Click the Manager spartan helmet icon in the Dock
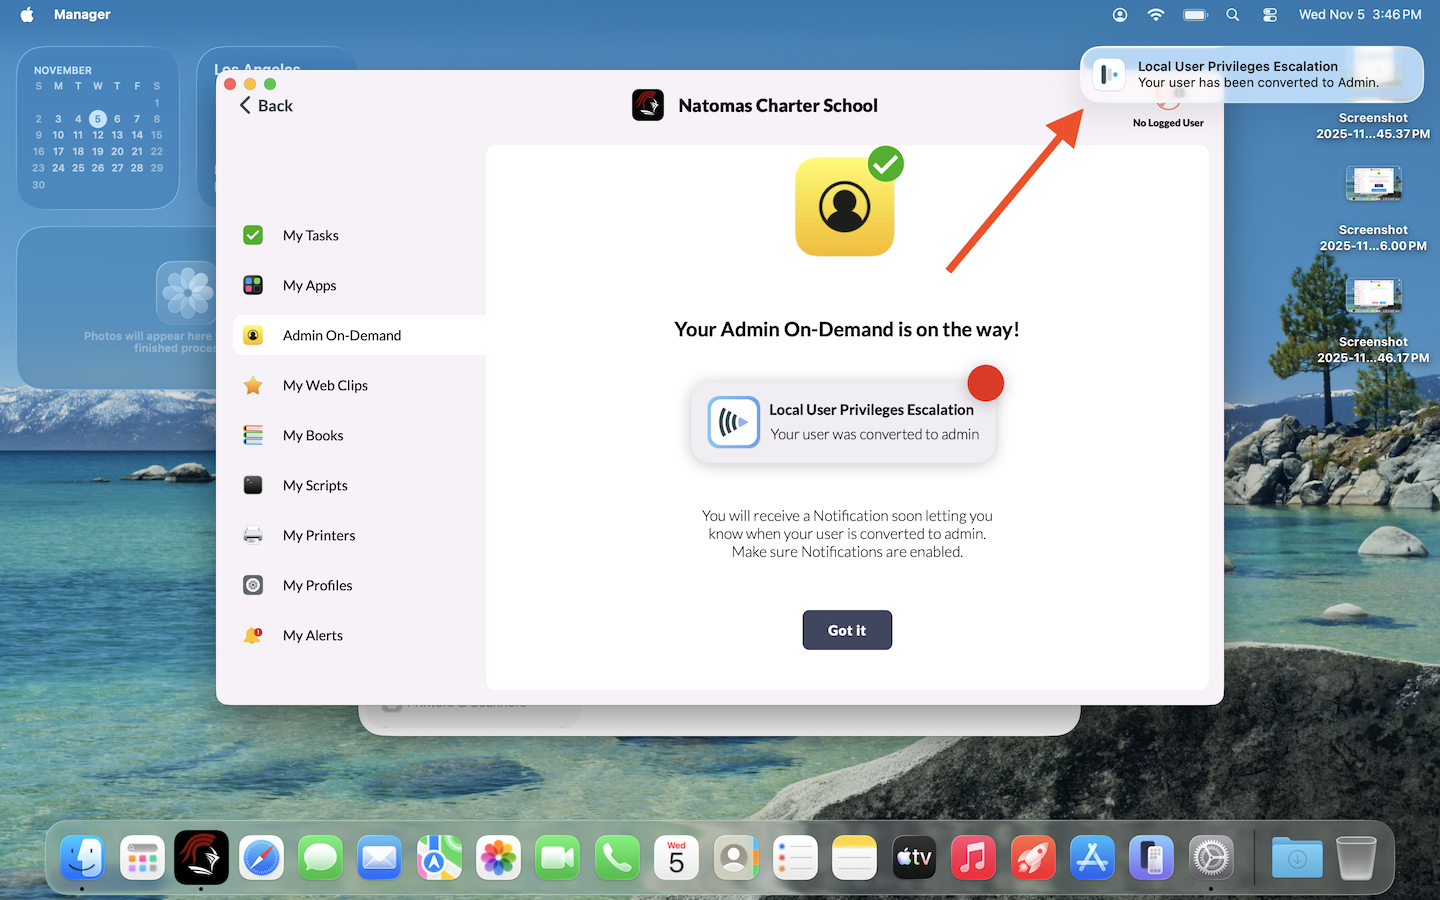Screen dimensions: 1440x900 tap(201, 858)
